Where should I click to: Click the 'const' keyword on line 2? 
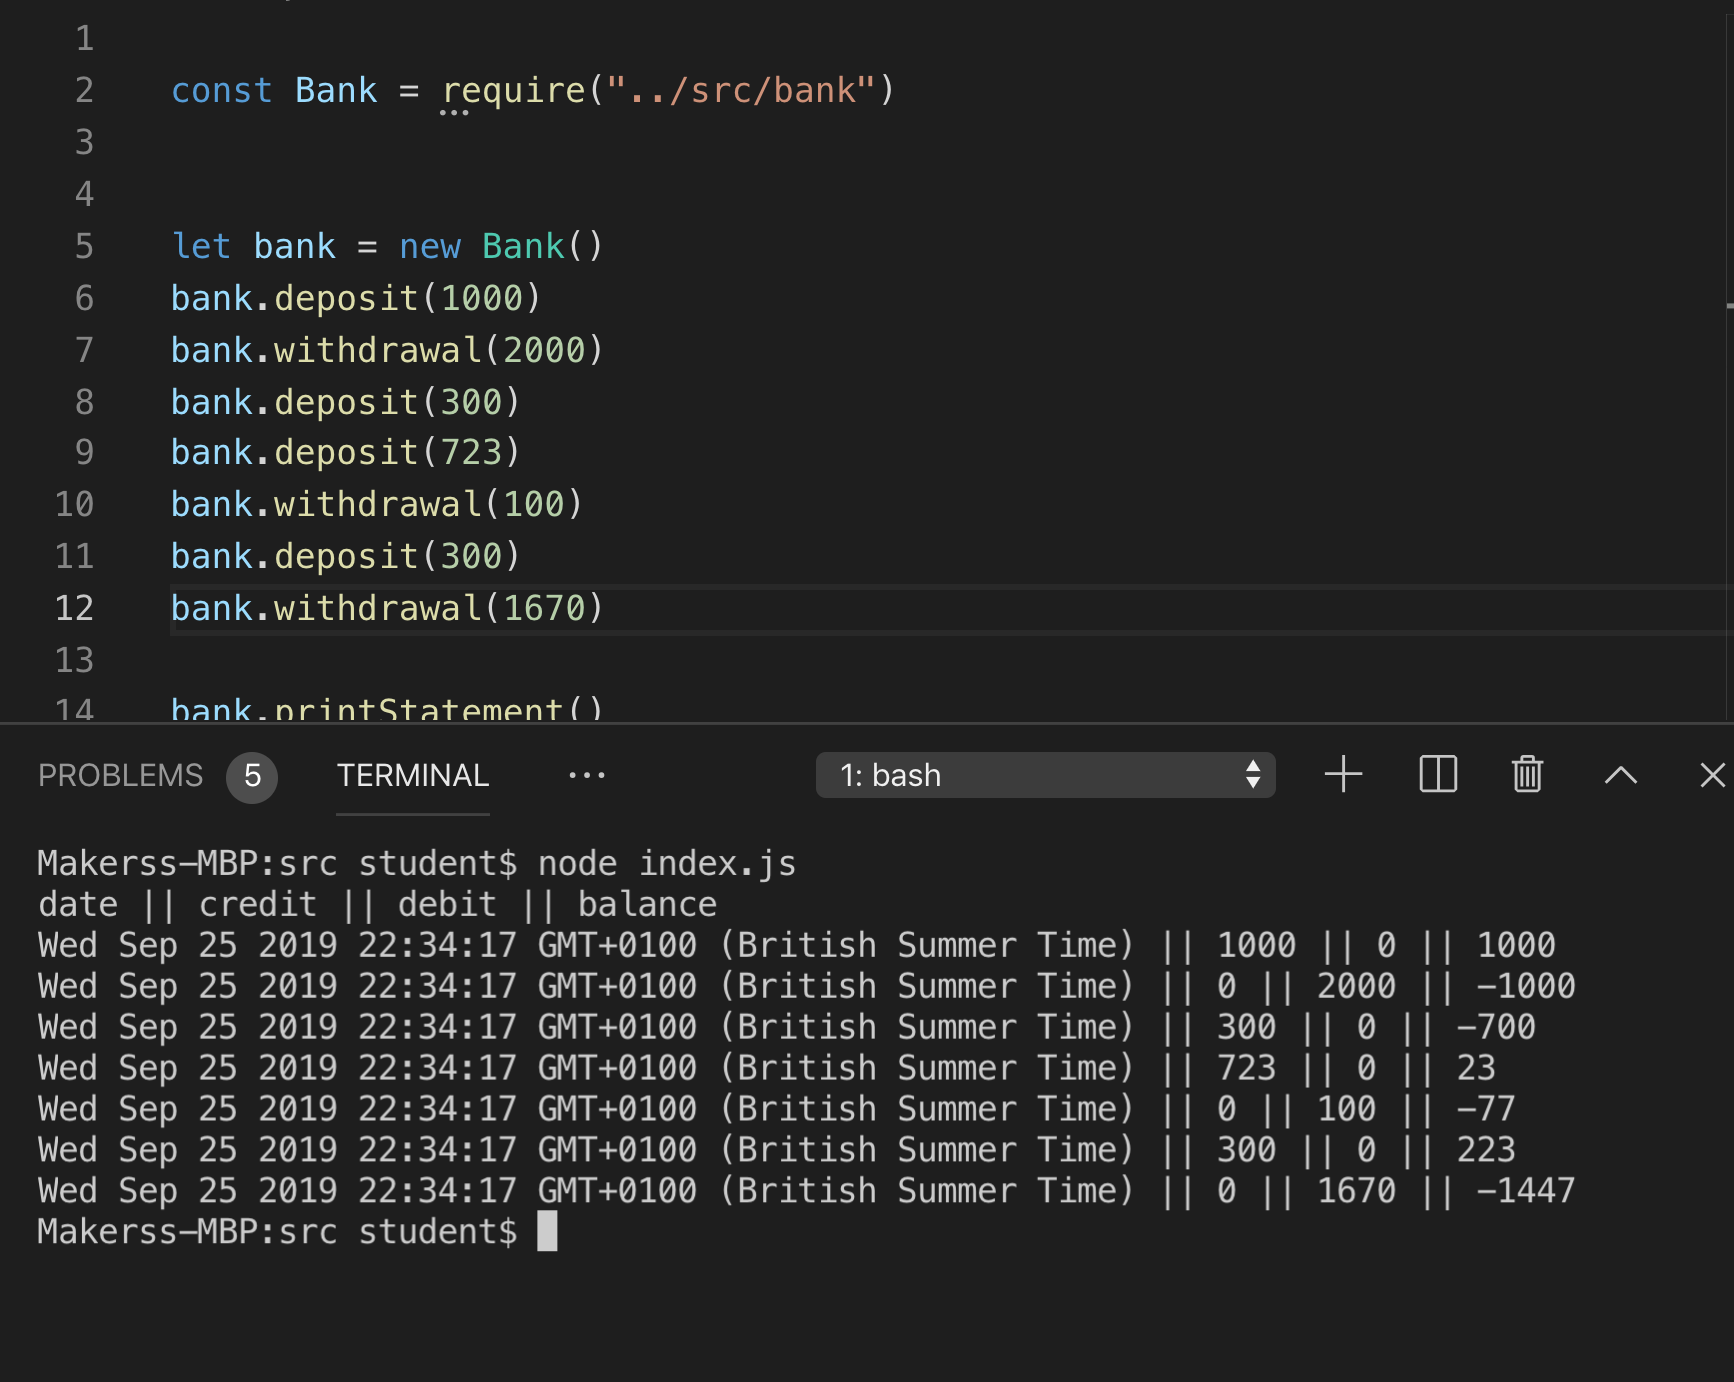pos(222,90)
